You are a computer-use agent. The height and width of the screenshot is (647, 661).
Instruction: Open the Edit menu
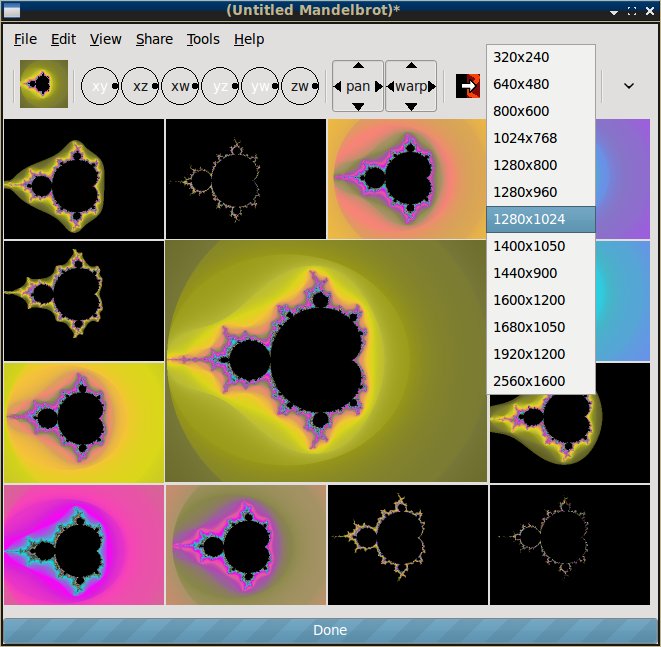click(63, 39)
